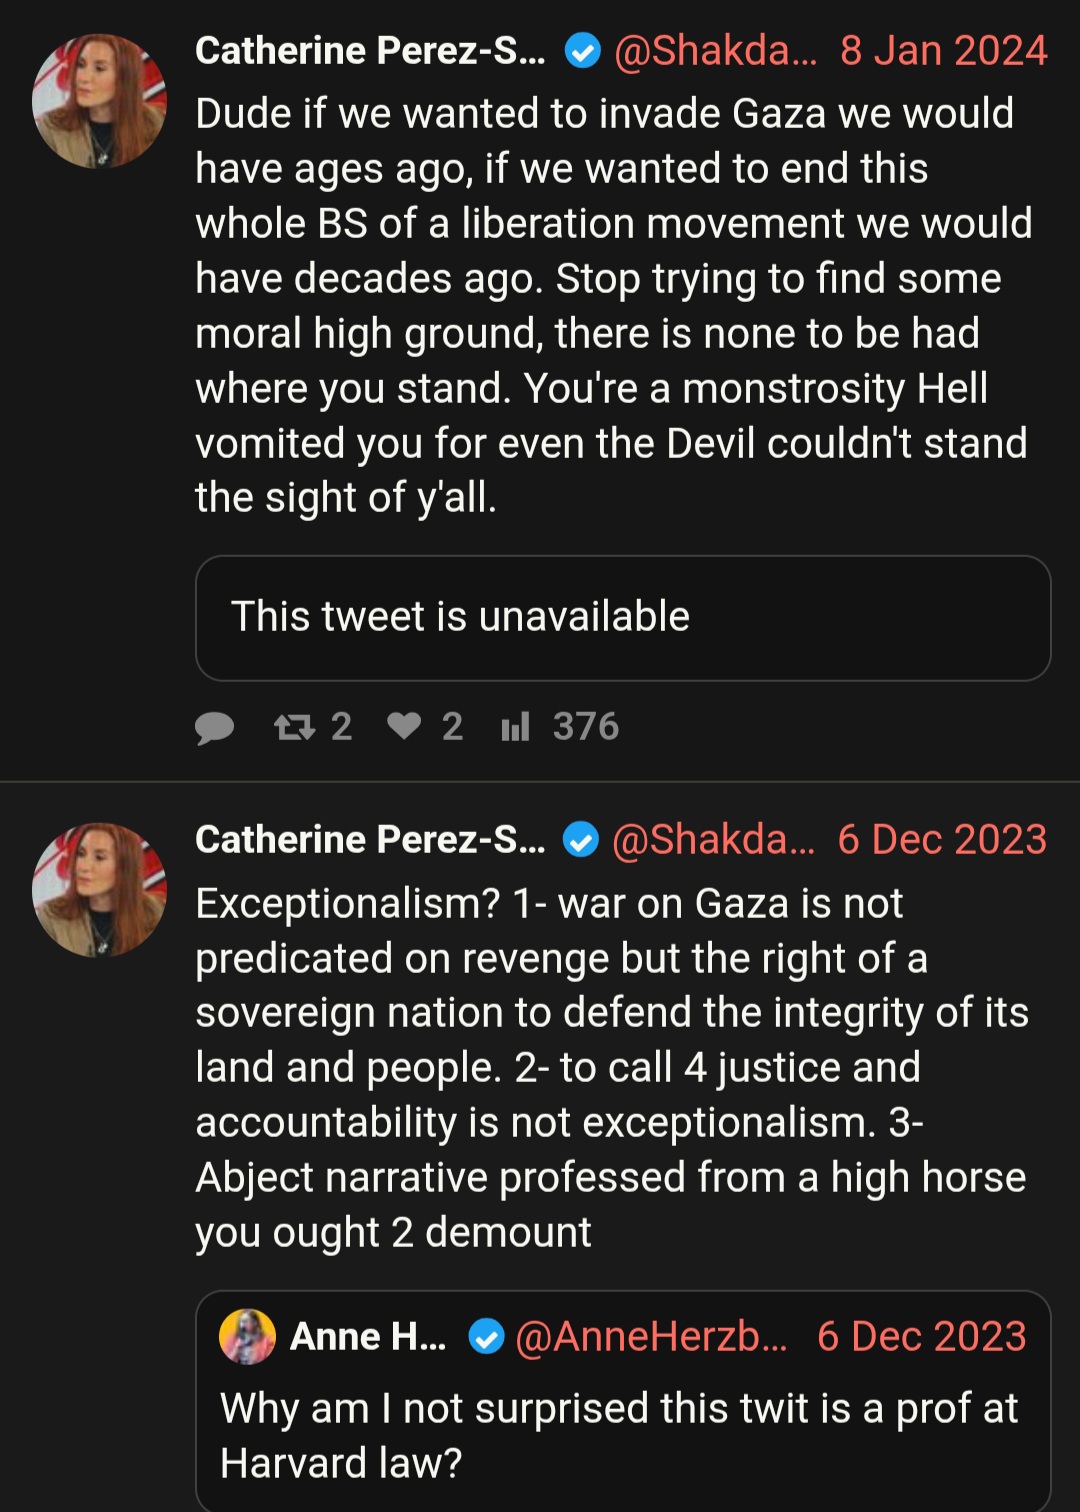Open Catherine Perez-S name in first tweet
This screenshot has width=1080, height=1512.
pyautogui.click(x=370, y=50)
